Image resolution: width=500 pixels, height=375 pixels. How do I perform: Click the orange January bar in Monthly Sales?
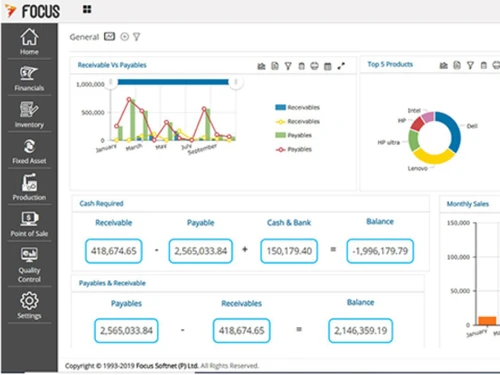(x=487, y=321)
